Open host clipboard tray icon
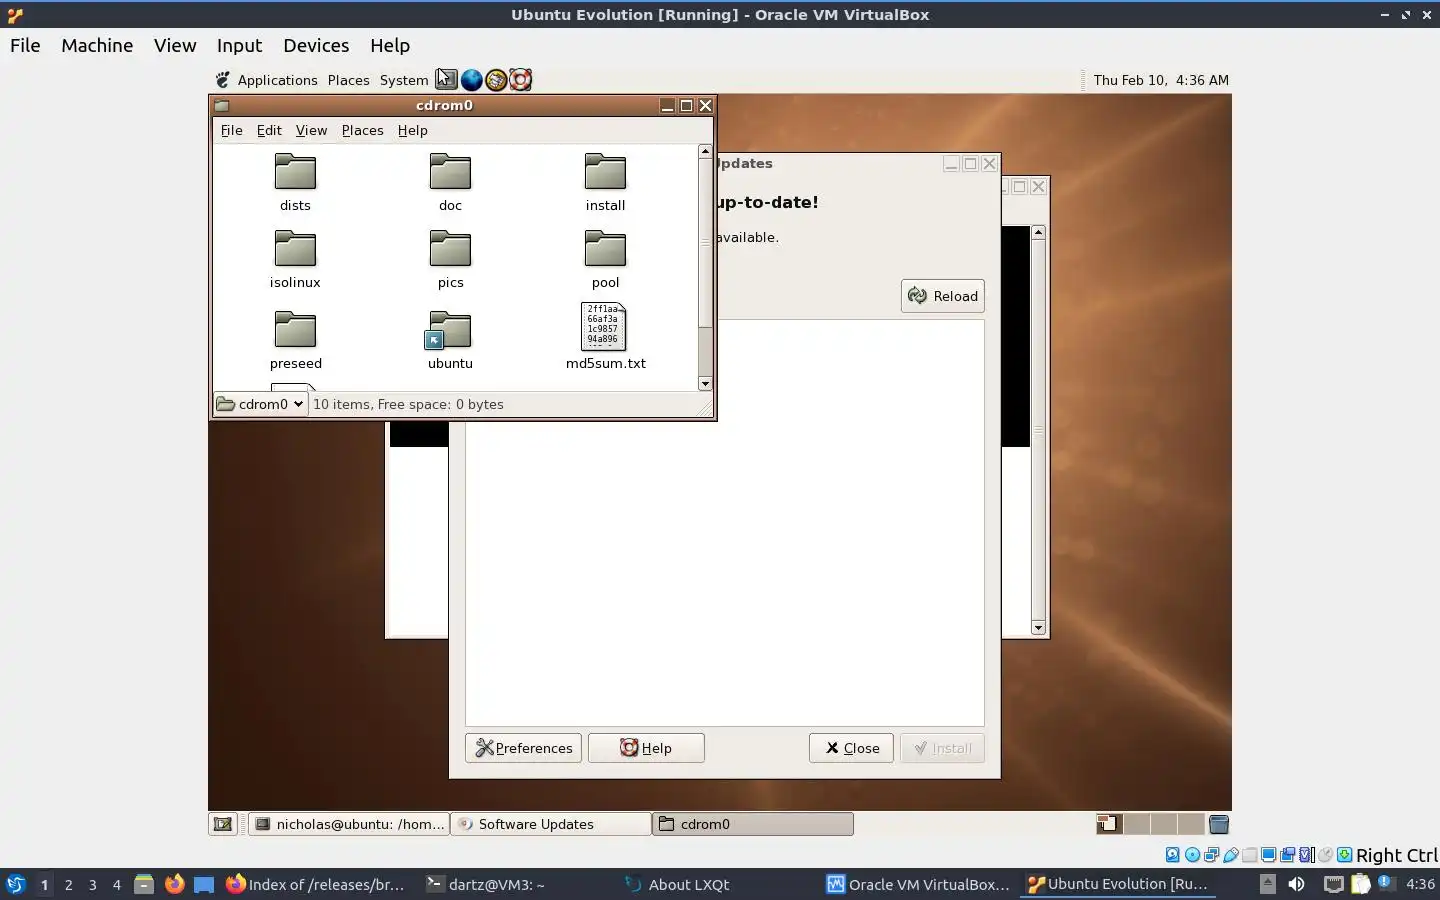The width and height of the screenshot is (1440, 900). click(x=1361, y=884)
